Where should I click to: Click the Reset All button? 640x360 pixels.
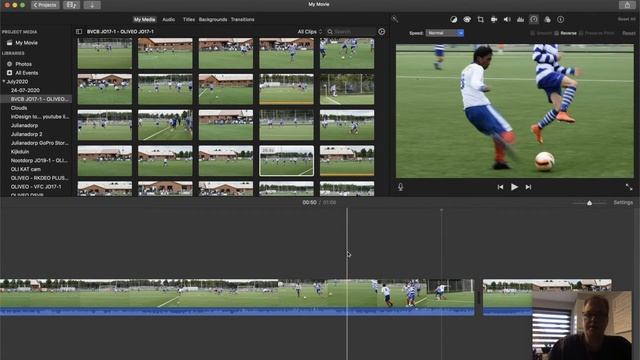pyautogui.click(x=627, y=19)
